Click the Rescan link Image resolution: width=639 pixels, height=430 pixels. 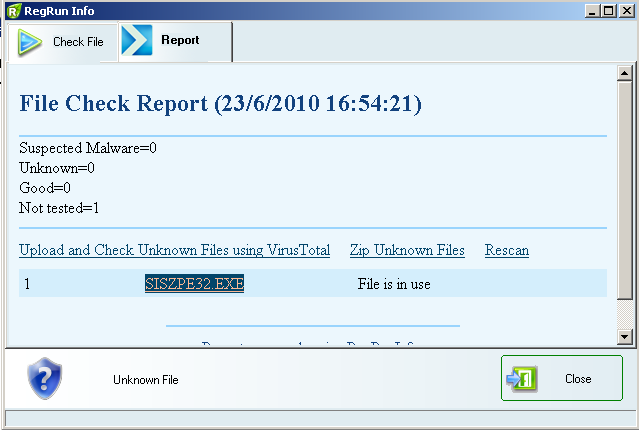click(x=507, y=250)
